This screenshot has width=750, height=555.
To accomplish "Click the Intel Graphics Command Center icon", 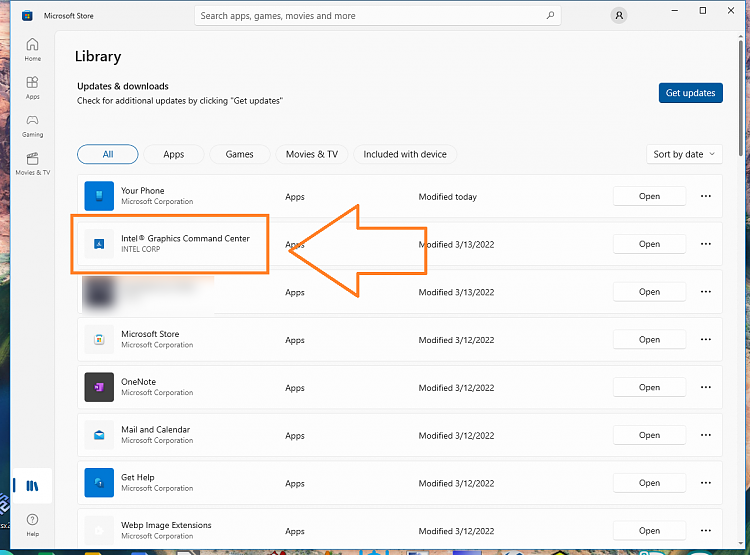I will coord(99,244).
